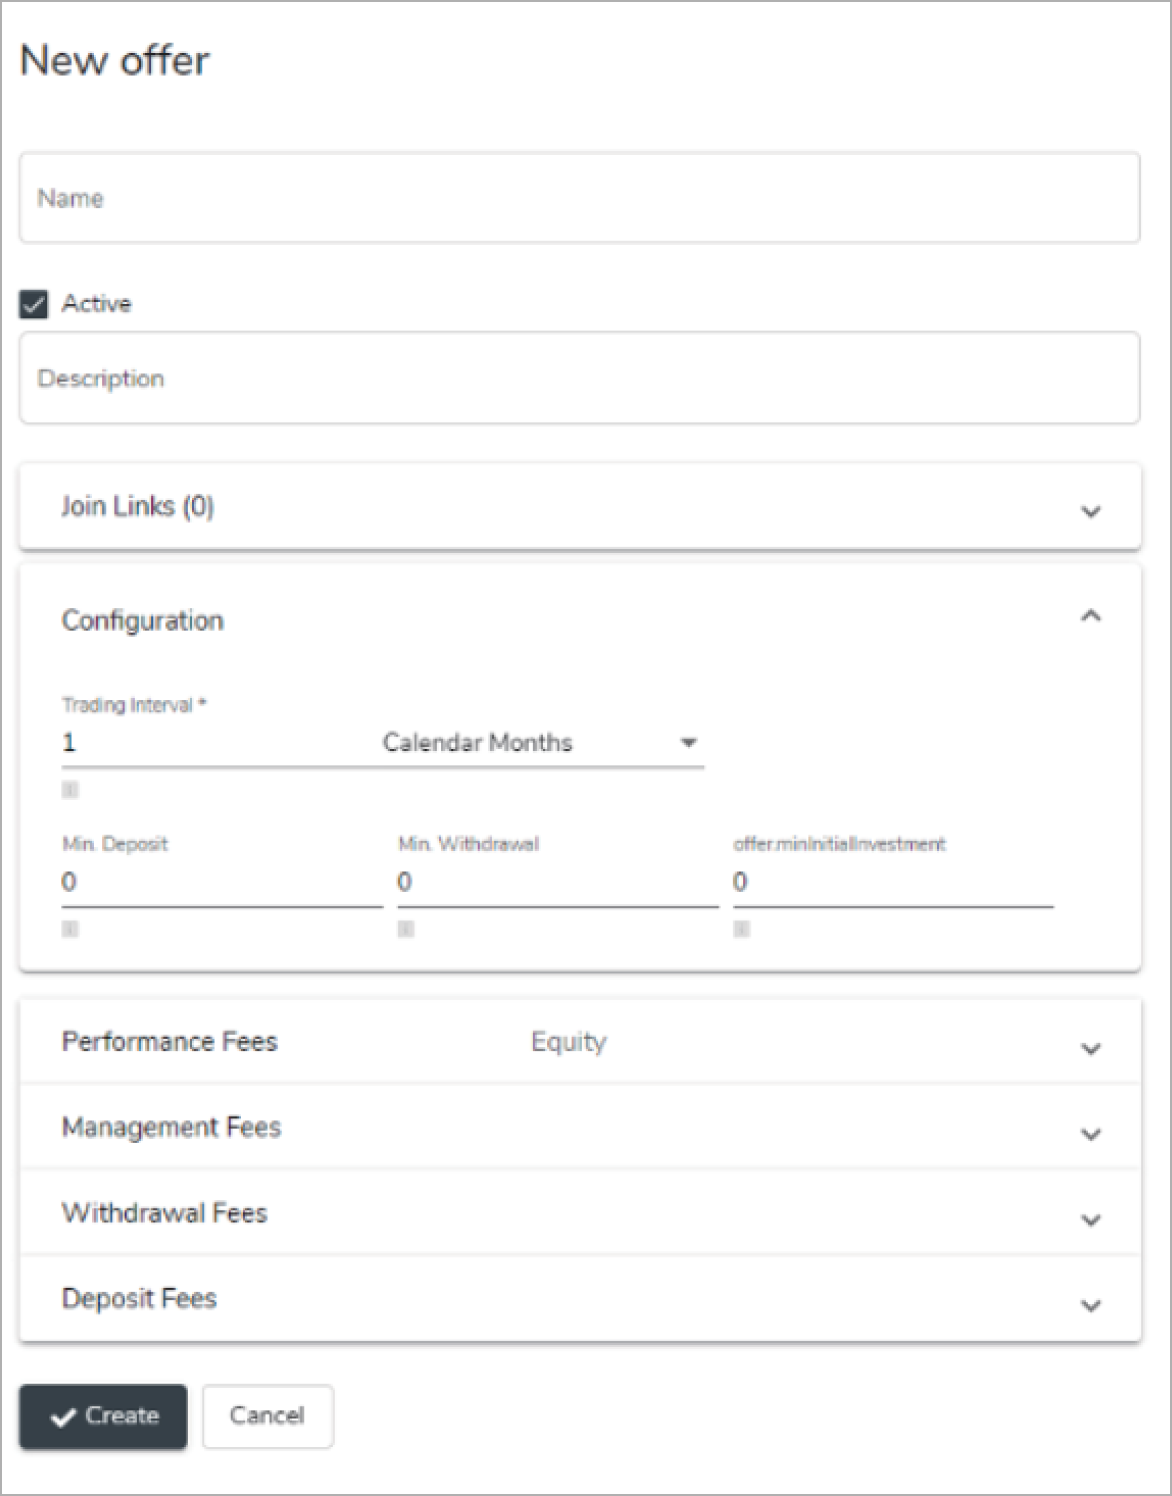Expand Deposit Fees chevron
1172x1496 pixels.
point(1090,1305)
